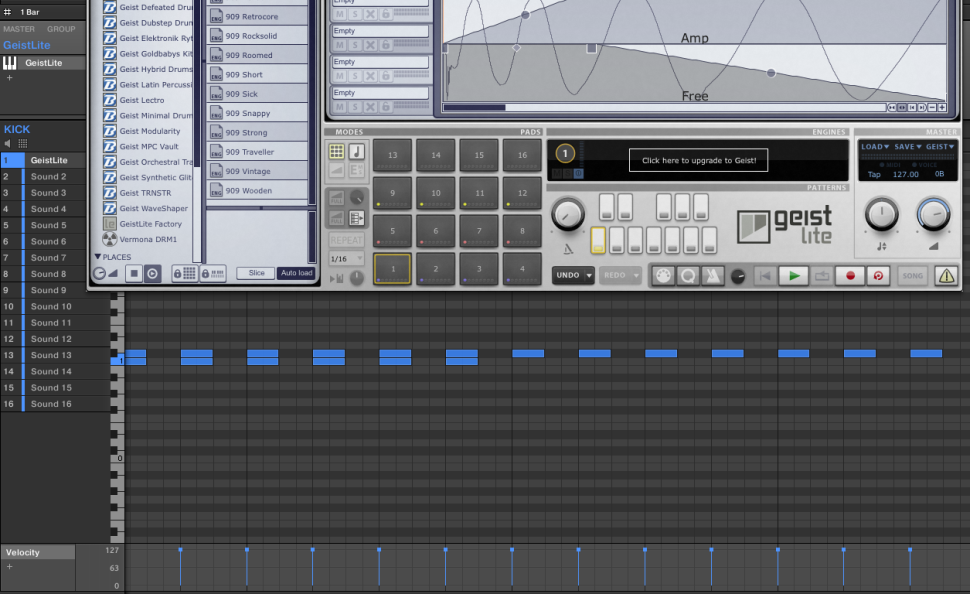Switch to the MASTER tab
Screen dimensions: 970x594
(18, 29)
